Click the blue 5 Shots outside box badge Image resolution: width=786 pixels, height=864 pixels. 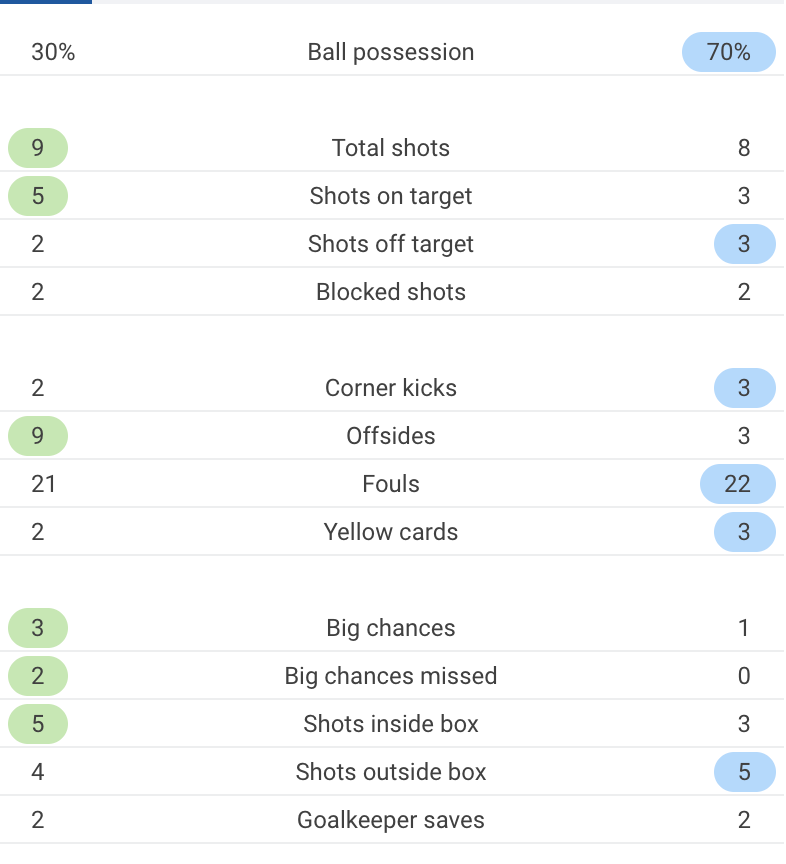pos(746,772)
